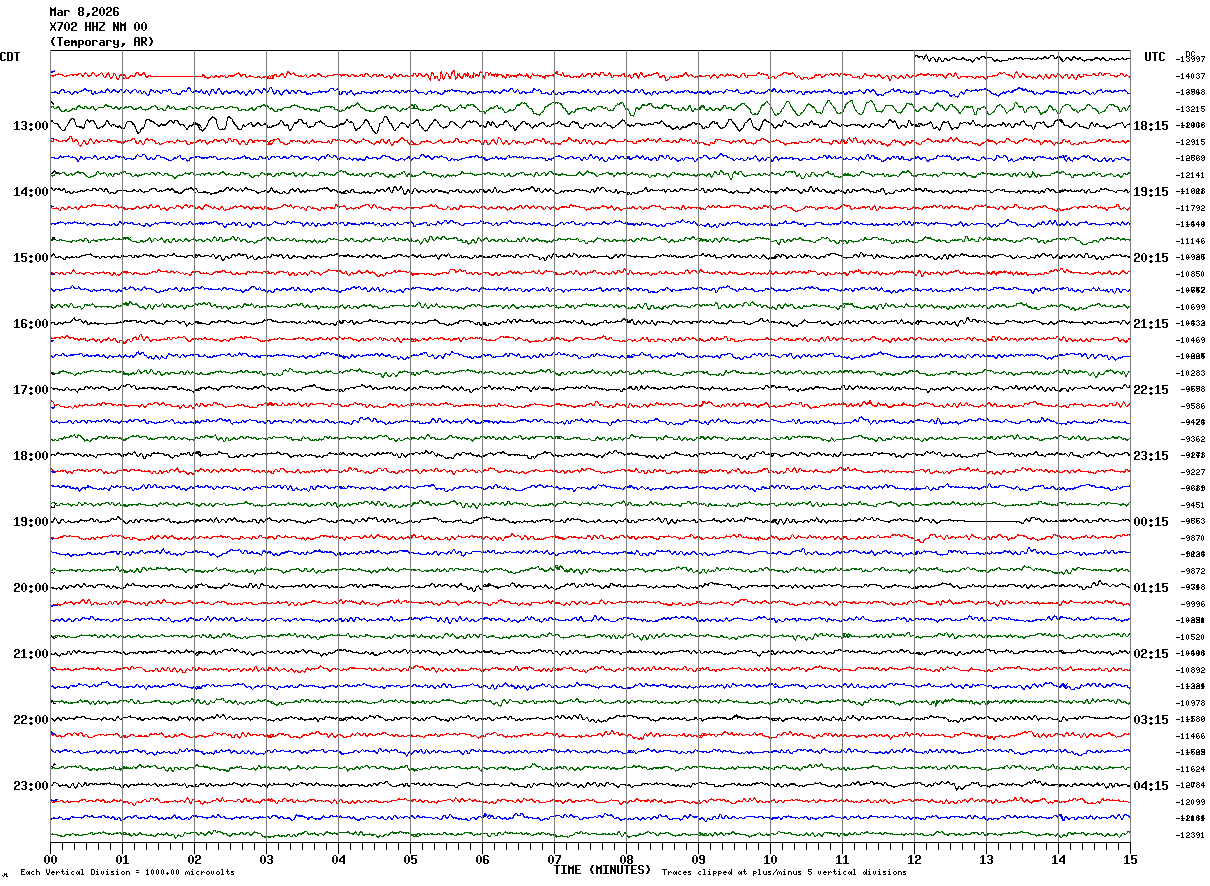The height and width of the screenshot is (886, 1210).
Task: Click the "-12141" DC offset value
Action: pyautogui.click(x=1190, y=175)
